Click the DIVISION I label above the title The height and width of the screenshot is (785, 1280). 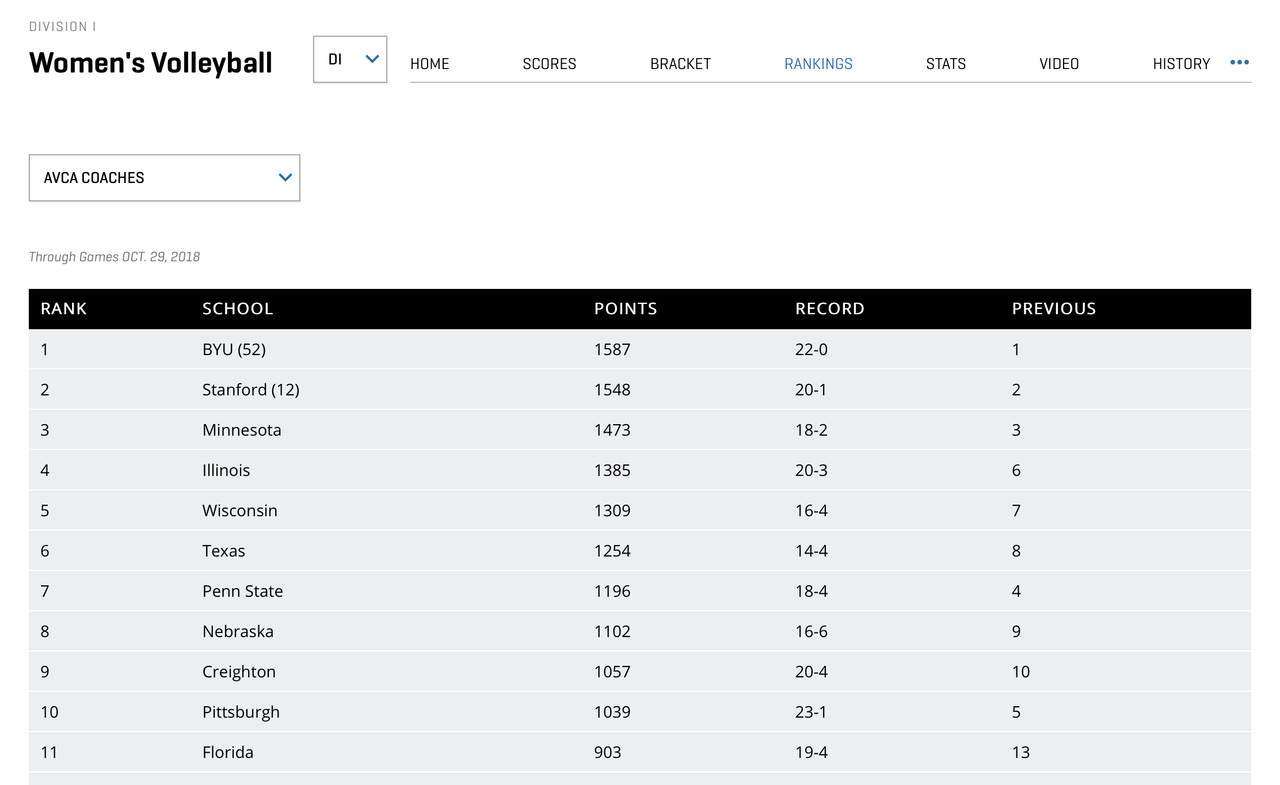63,27
